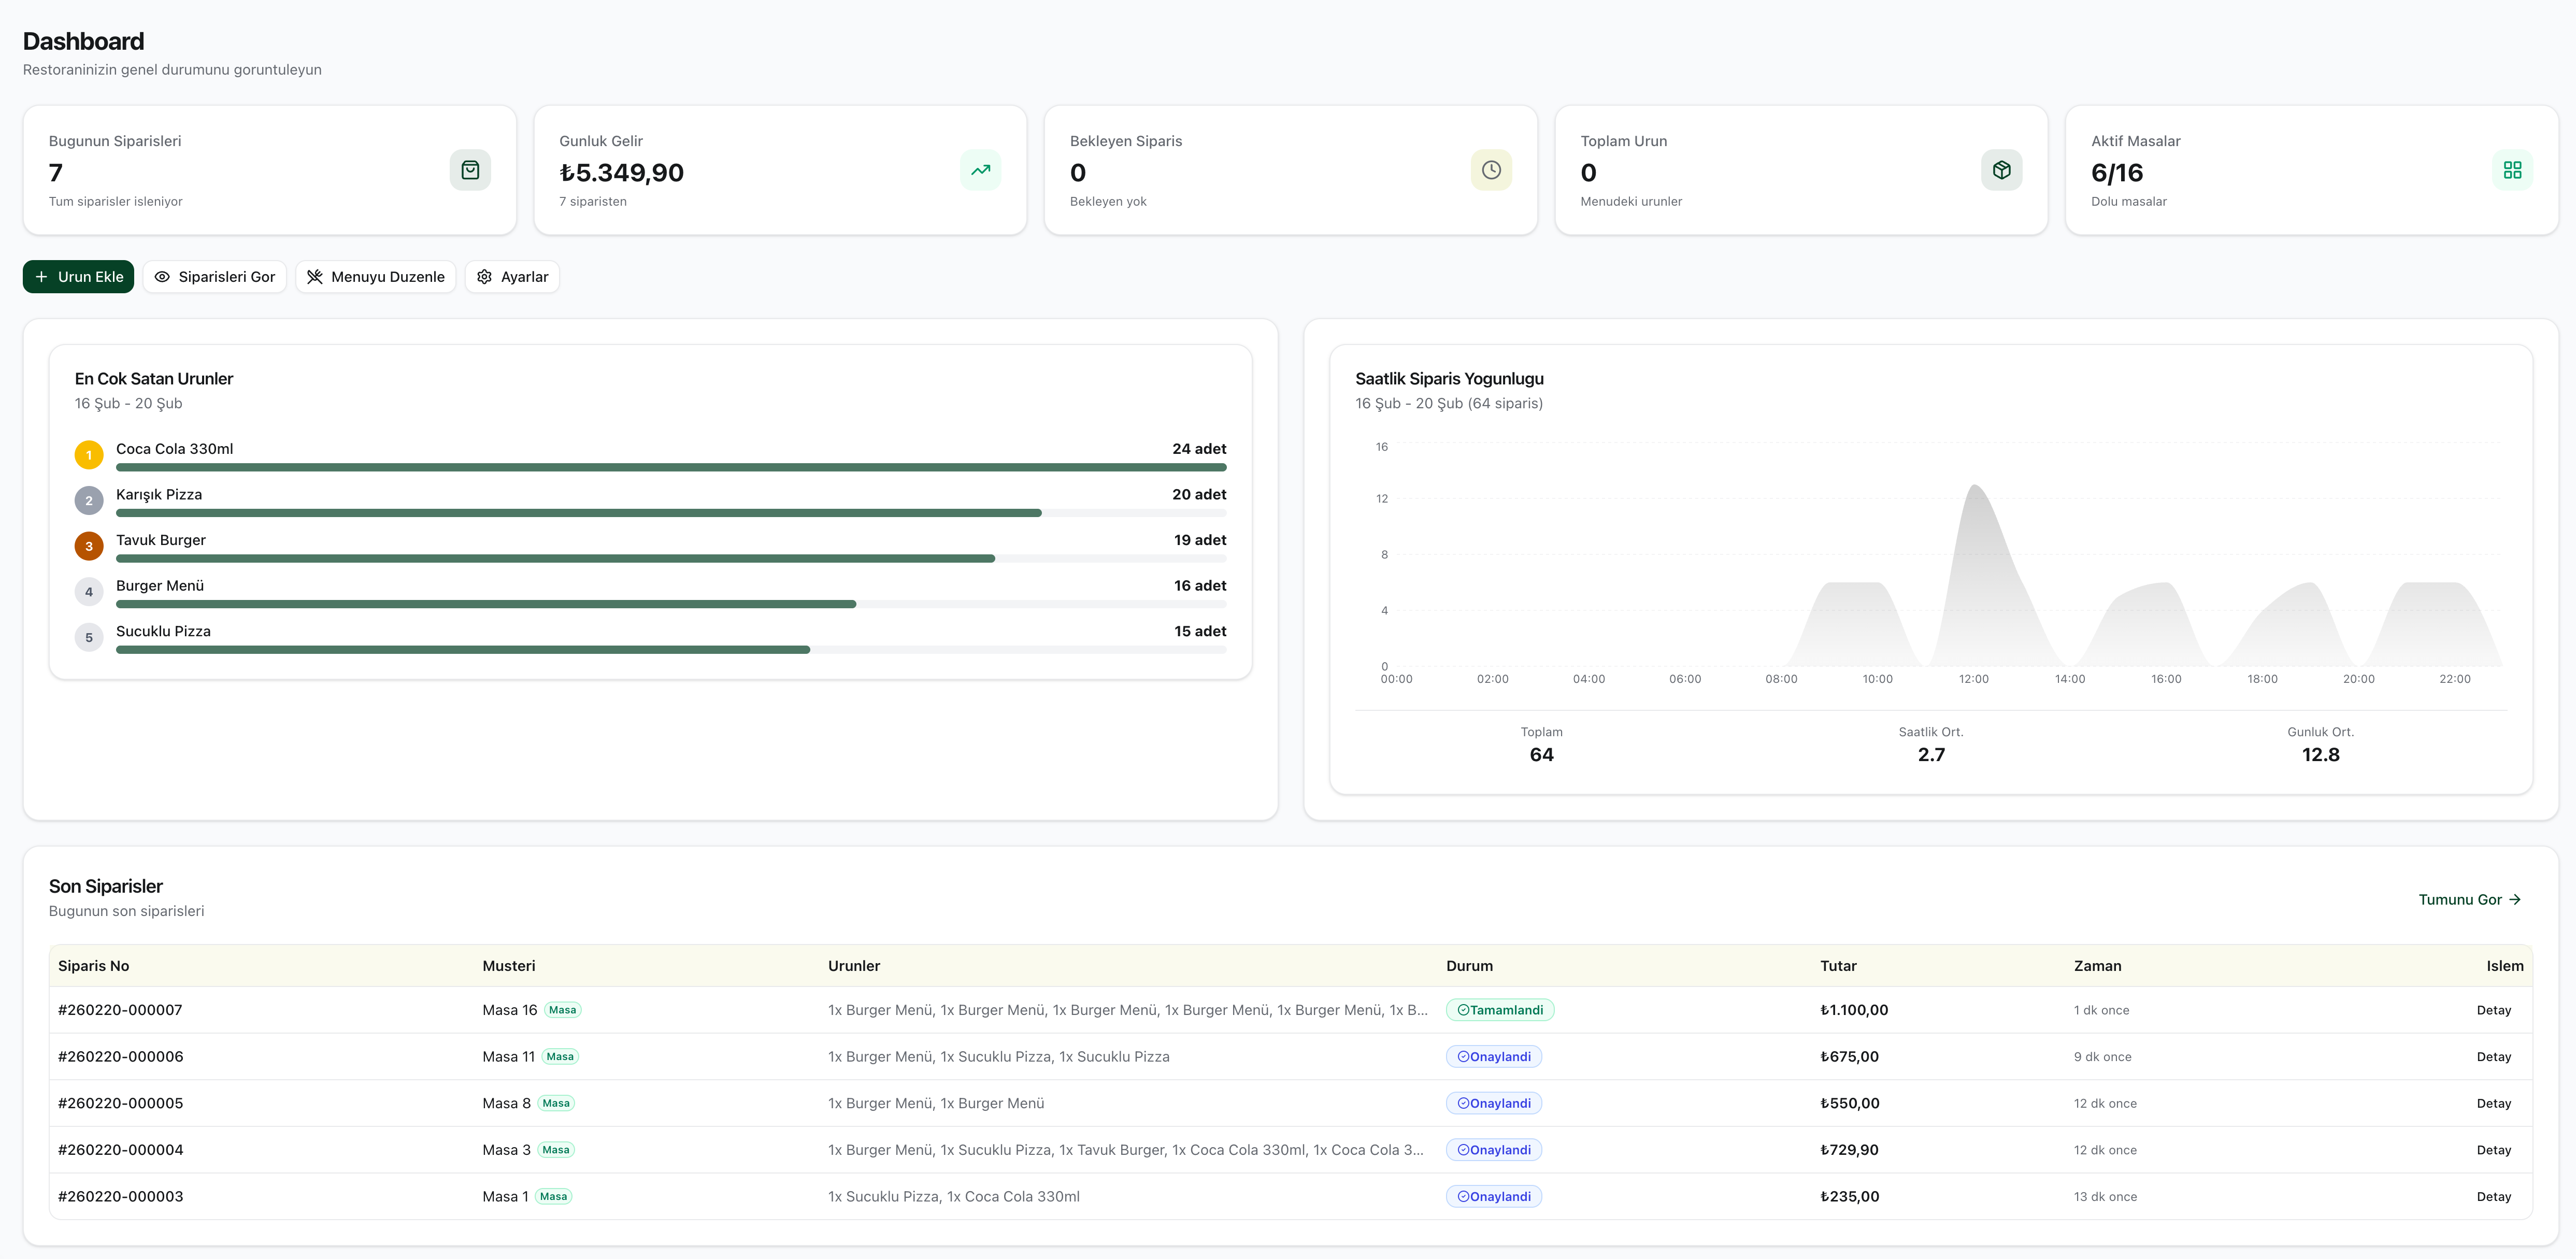Click gold rank 1 badge for Coca Cola

(x=89, y=455)
